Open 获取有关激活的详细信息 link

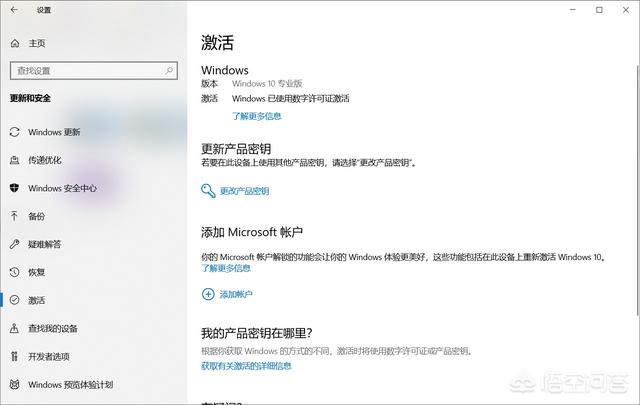tap(246, 366)
